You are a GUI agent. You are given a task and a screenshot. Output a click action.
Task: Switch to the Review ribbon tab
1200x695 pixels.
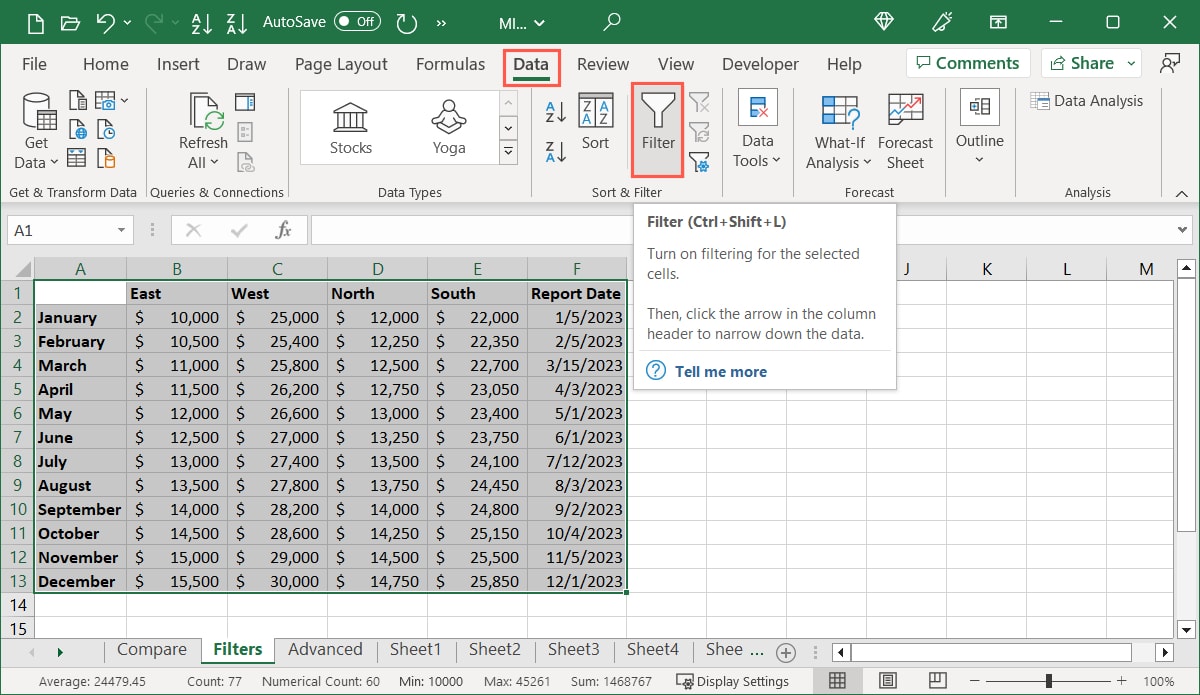click(x=602, y=64)
